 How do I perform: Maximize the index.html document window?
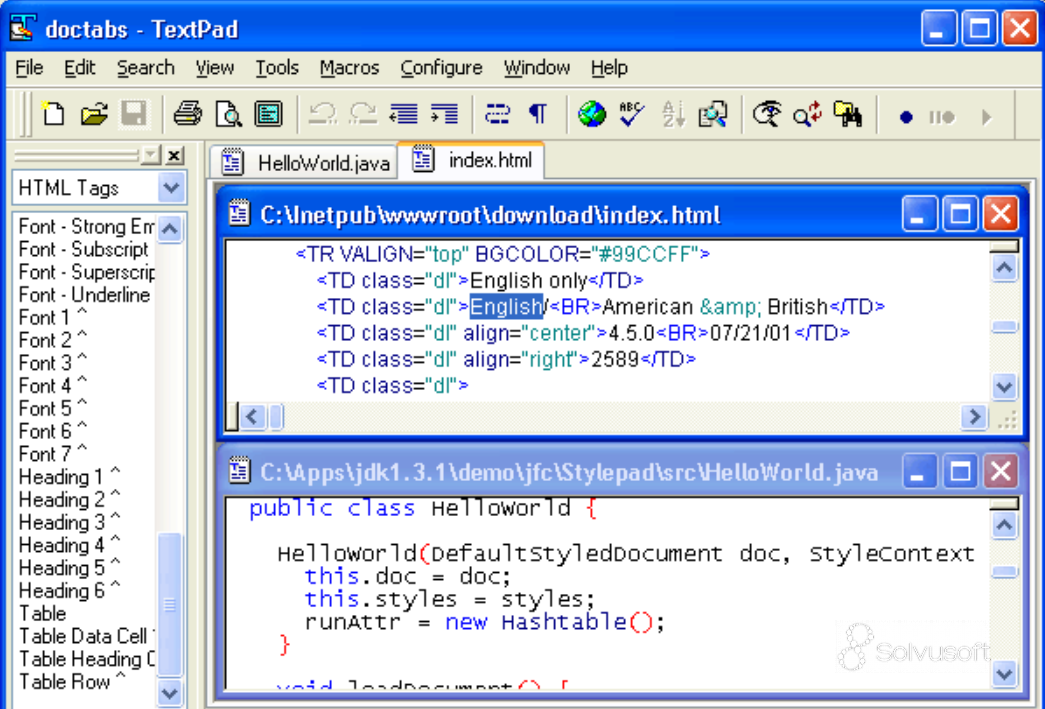pos(960,215)
